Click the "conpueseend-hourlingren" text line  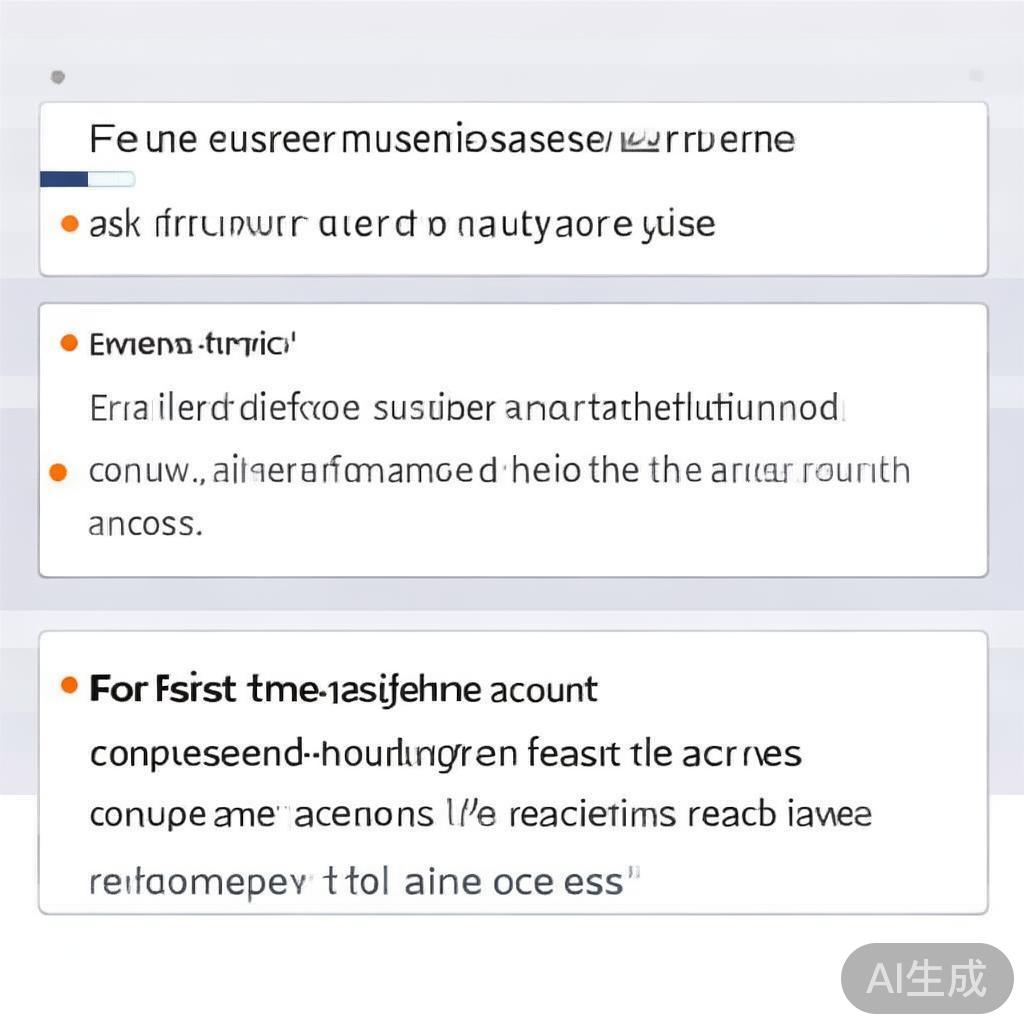pos(445,753)
